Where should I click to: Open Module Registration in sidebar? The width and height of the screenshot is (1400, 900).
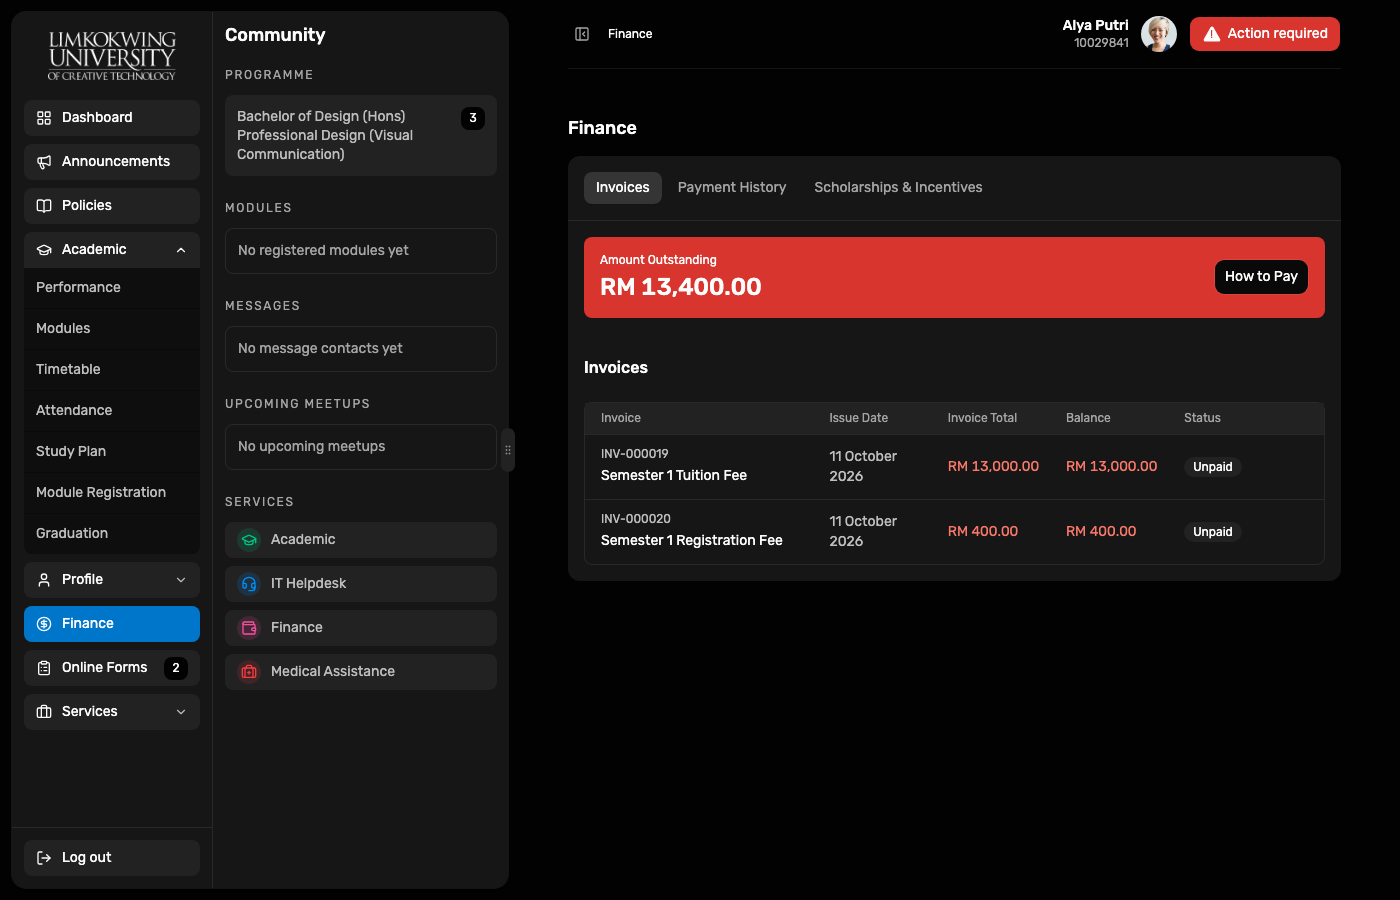point(112,493)
